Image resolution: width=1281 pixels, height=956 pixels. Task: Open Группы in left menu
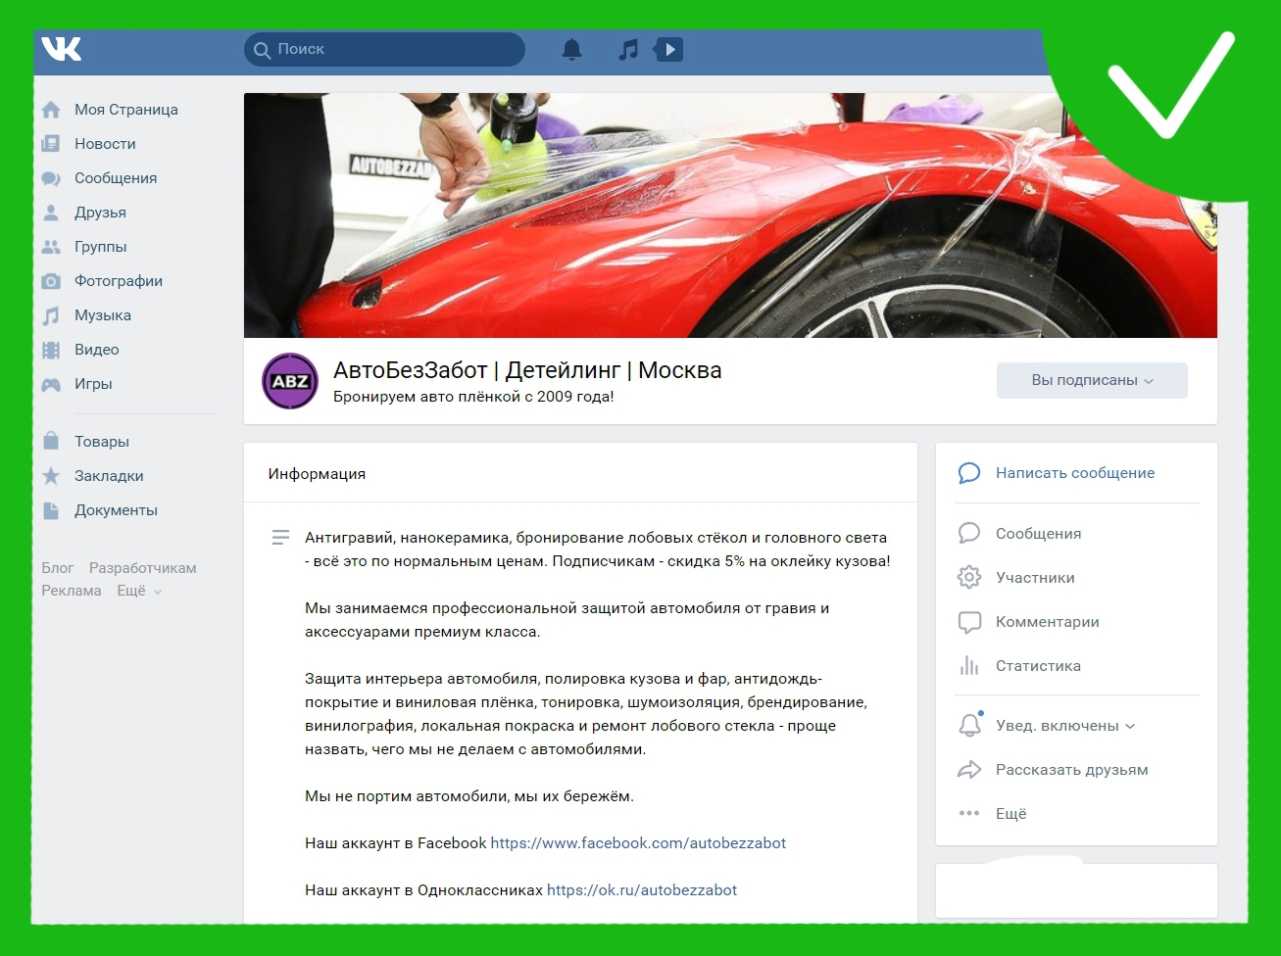click(x=100, y=247)
